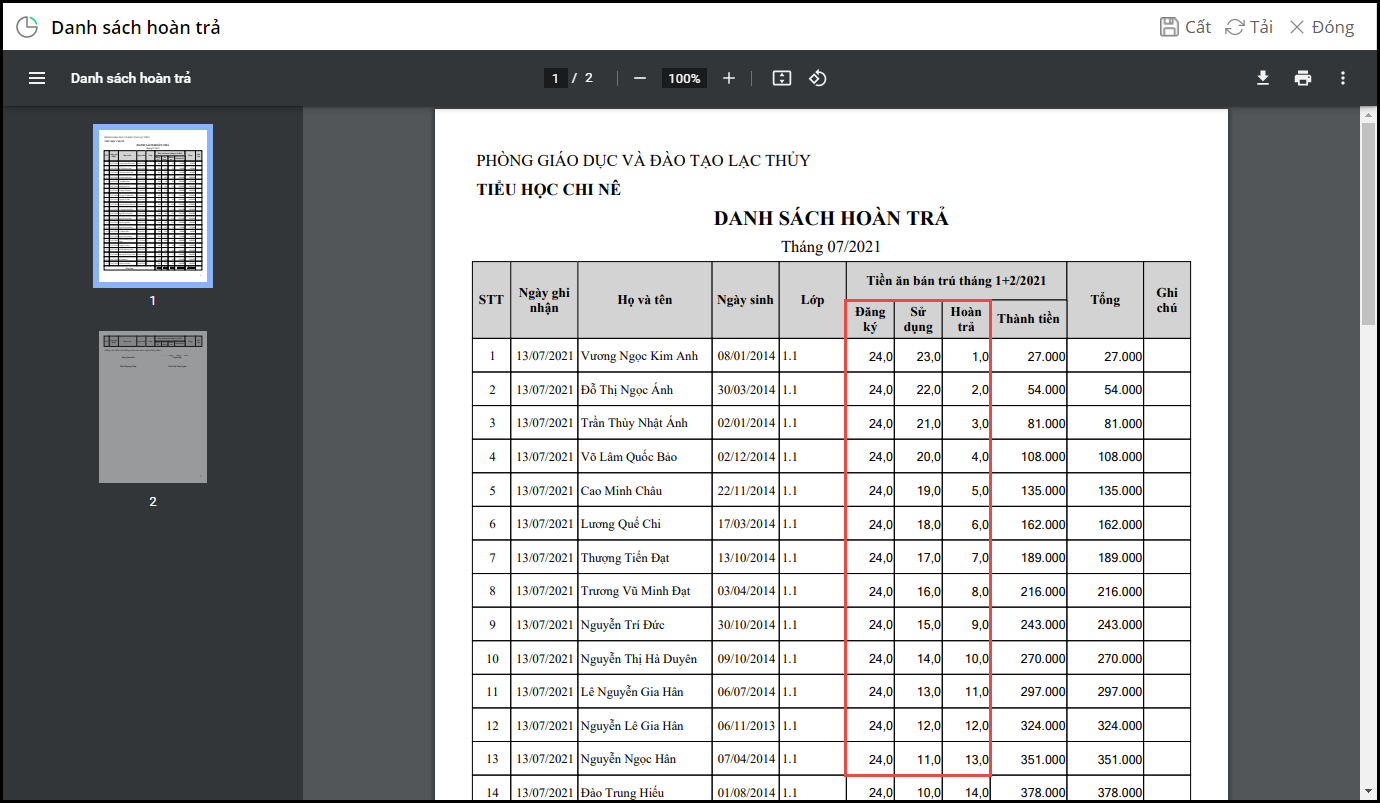Zoom in with the plus icon
The width and height of the screenshot is (1380, 803).
click(729, 78)
